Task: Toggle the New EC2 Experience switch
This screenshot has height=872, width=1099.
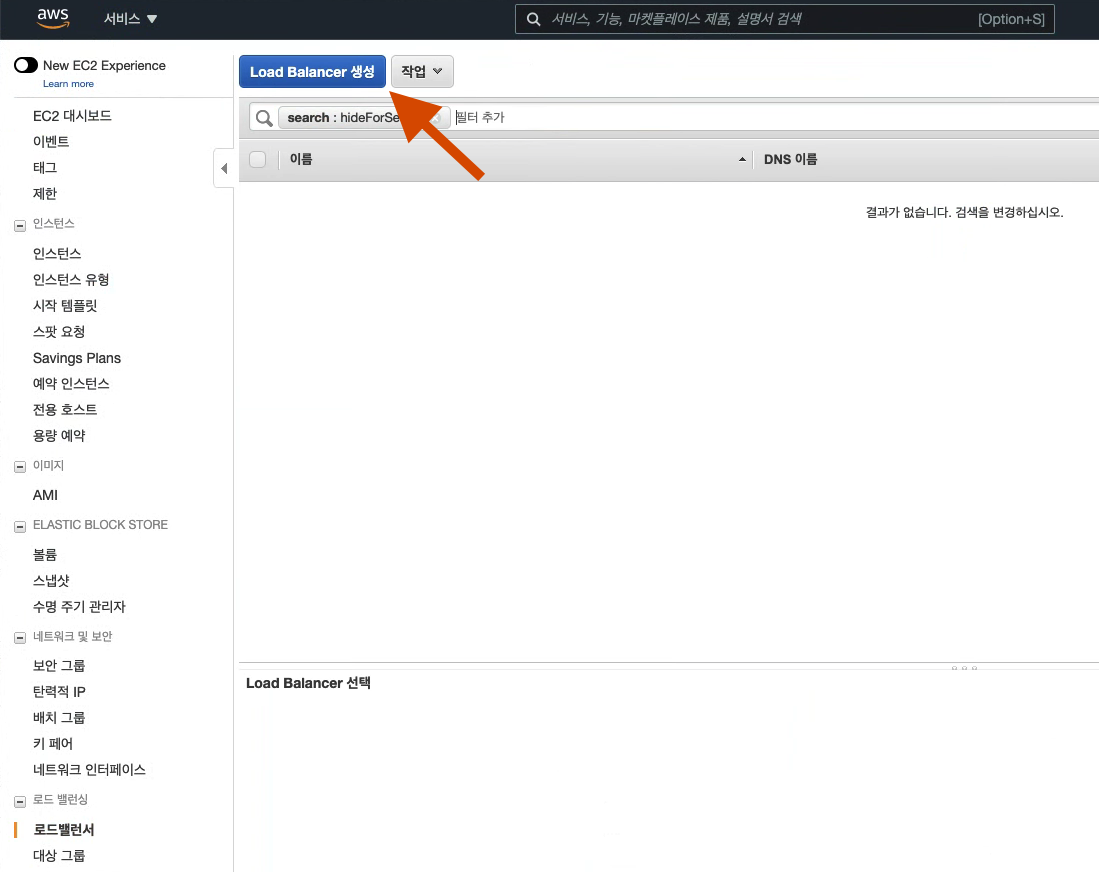Action: (26, 65)
